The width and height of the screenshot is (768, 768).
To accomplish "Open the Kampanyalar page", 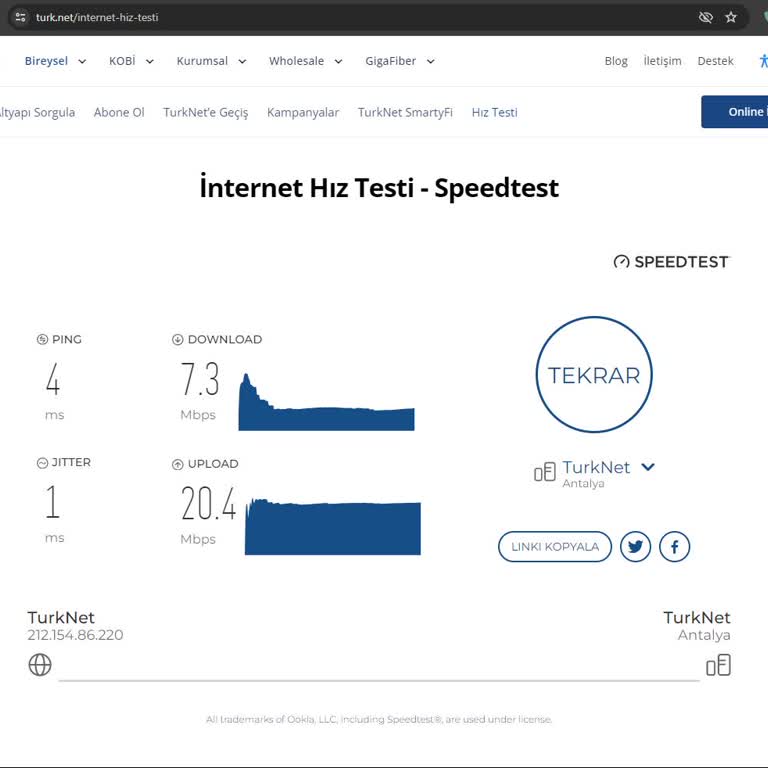I will (x=303, y=113).
